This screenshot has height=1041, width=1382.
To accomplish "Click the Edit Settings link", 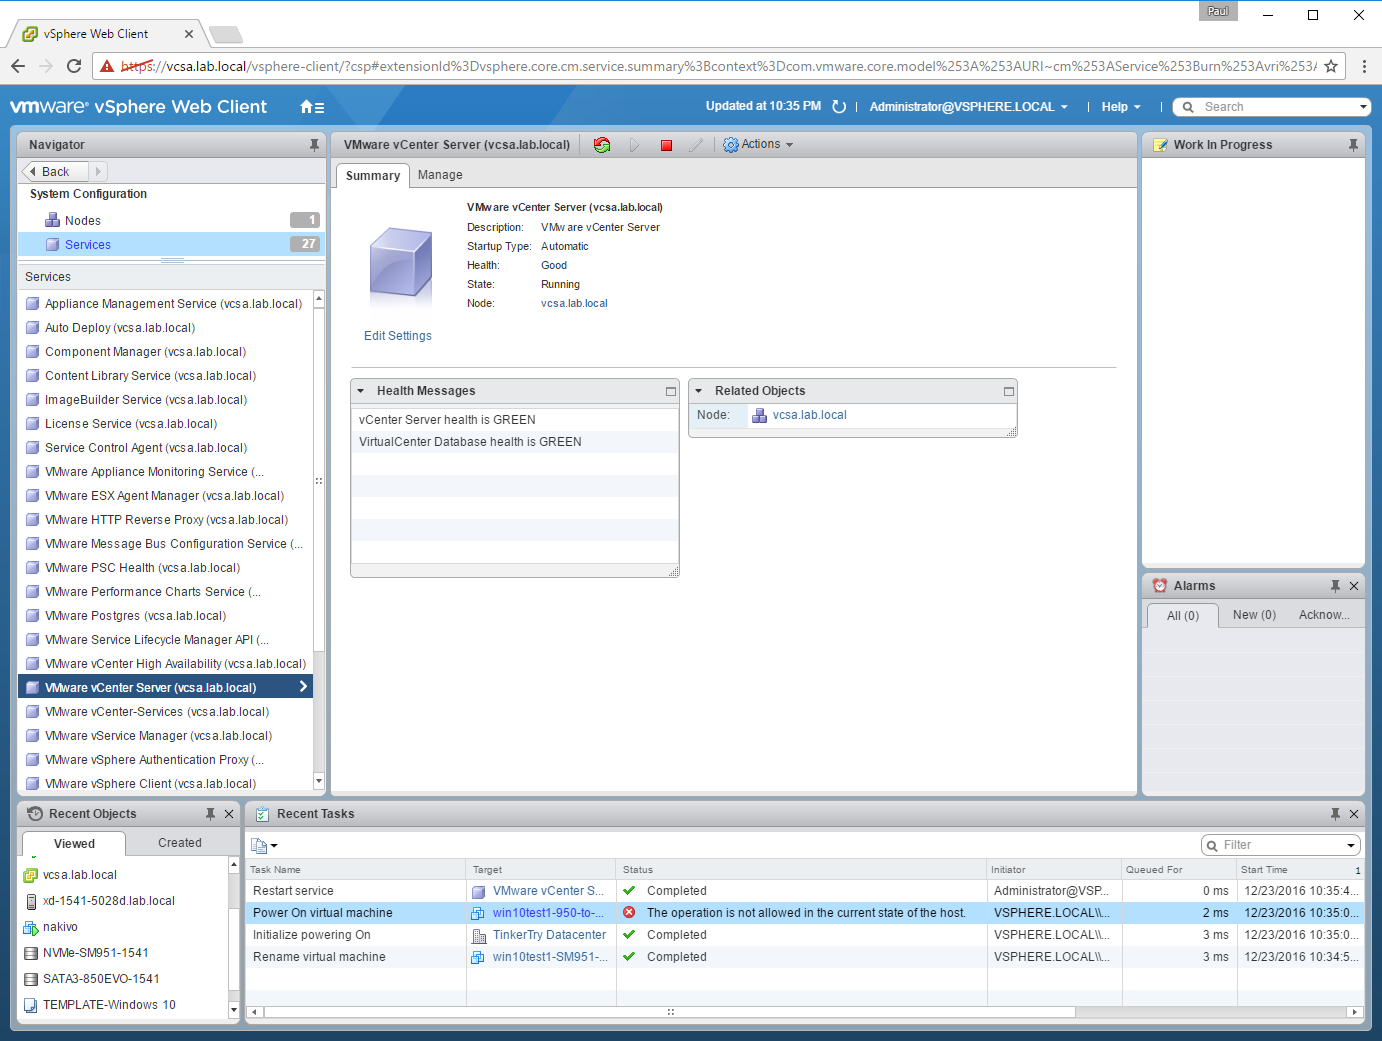I will click(x=398, y=336).
